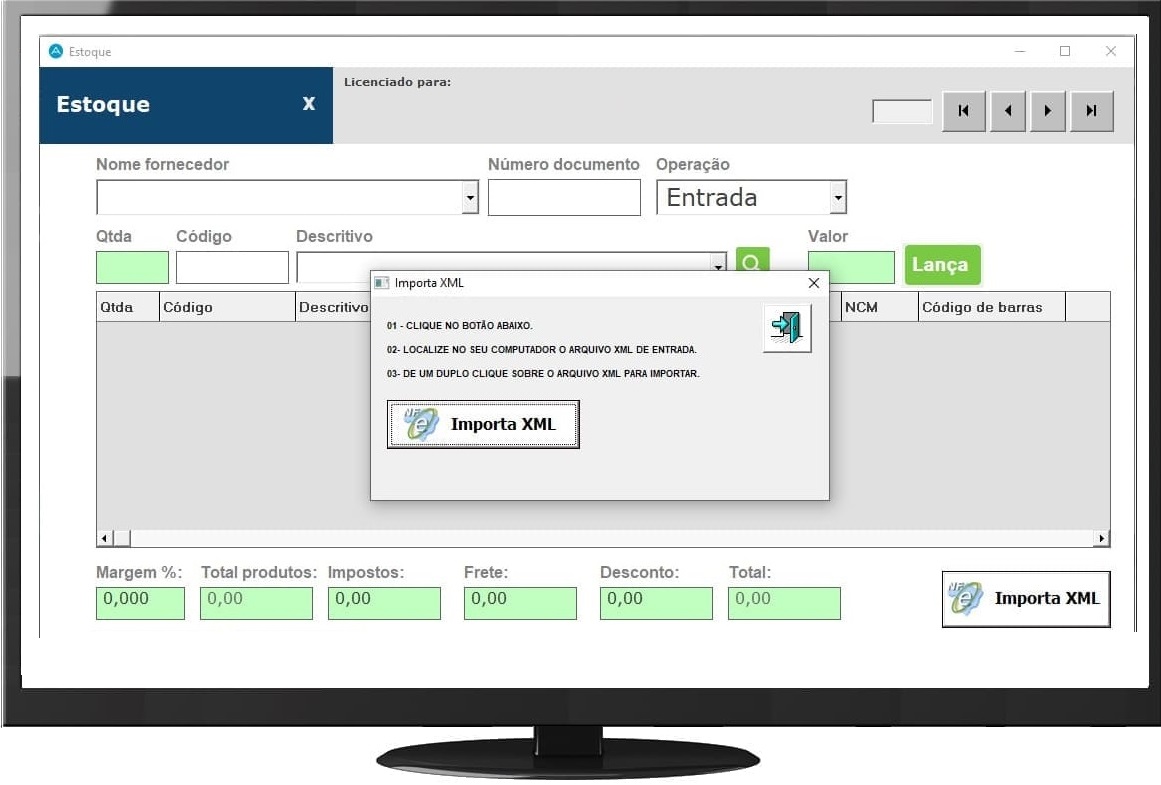Focus the green Qtda input field
Image resolution: width=1161 pixels, height=785 pixels.
coord(132,267)
